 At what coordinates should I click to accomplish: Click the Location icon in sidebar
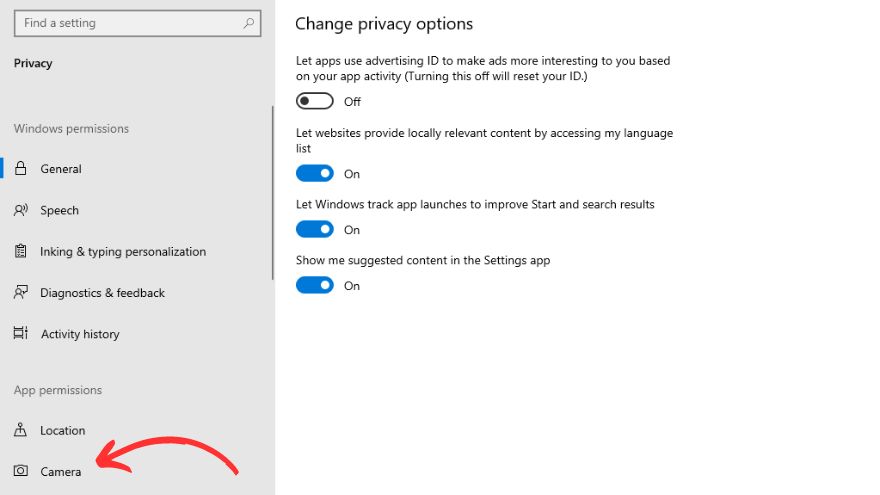pyautogui.click(x=20, y=431)
